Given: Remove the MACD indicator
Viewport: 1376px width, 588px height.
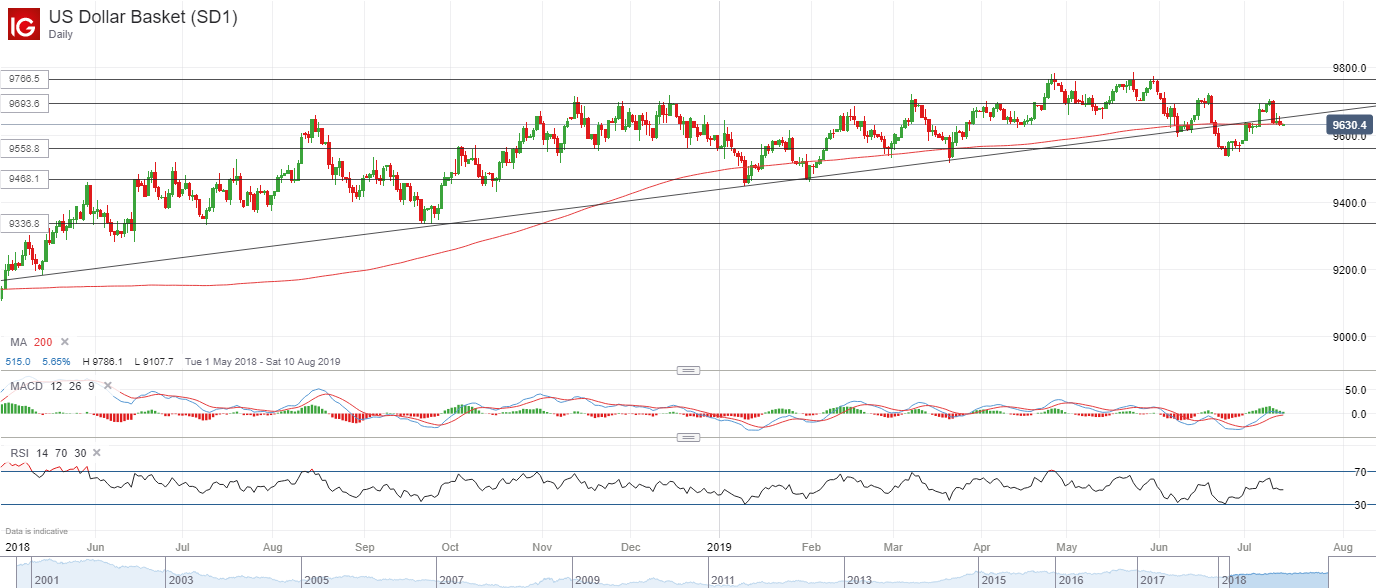Looking at the screenshot, I should click(110, 386).
